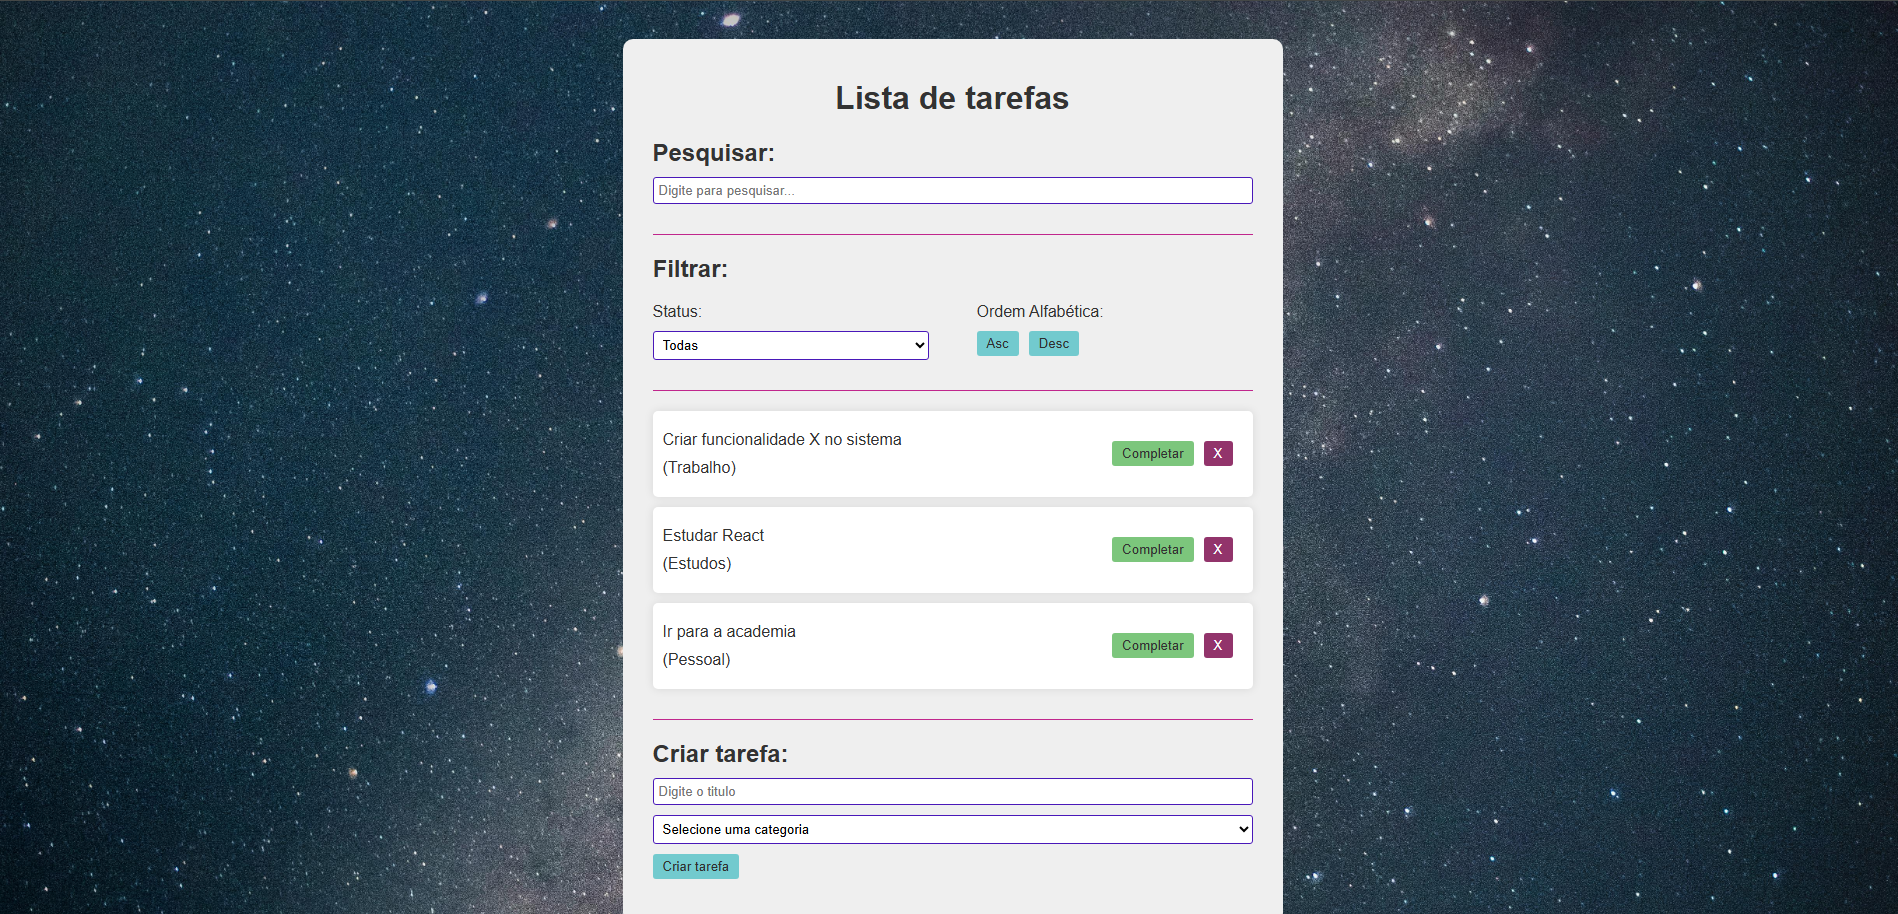Screen dimensions: 1898x914
Task: Delete the 'Ir para a academia' task
Action: coord(1217,645)
